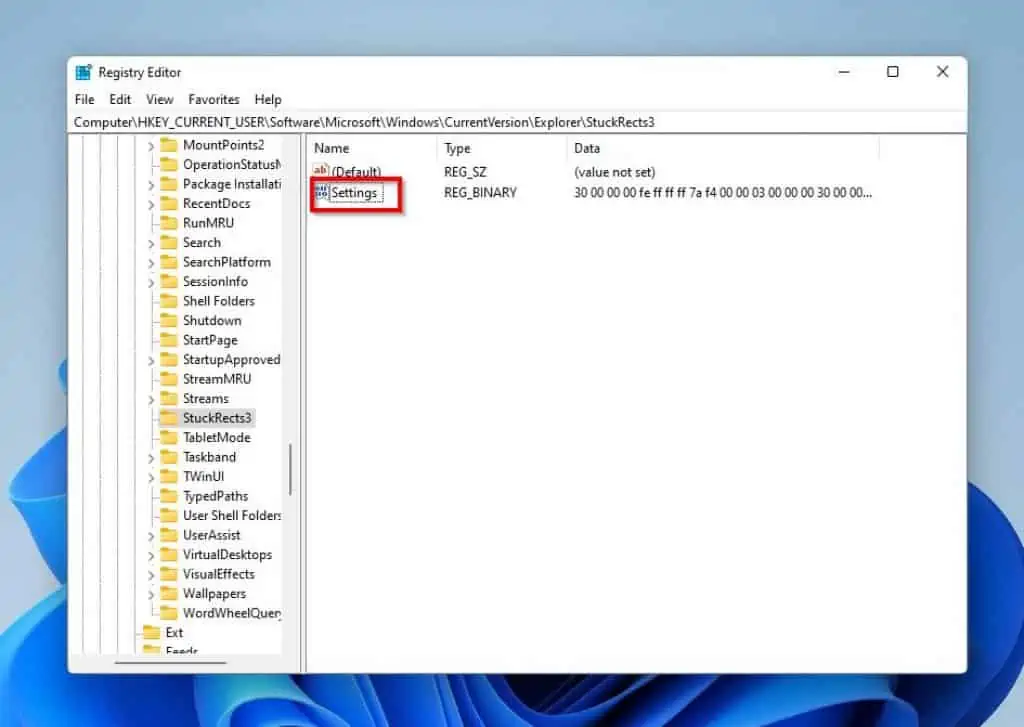Click the Registry Editor title bar icon
Image resolution: width=1024 pixels, height=727 pixels.
tap(82, 72)
